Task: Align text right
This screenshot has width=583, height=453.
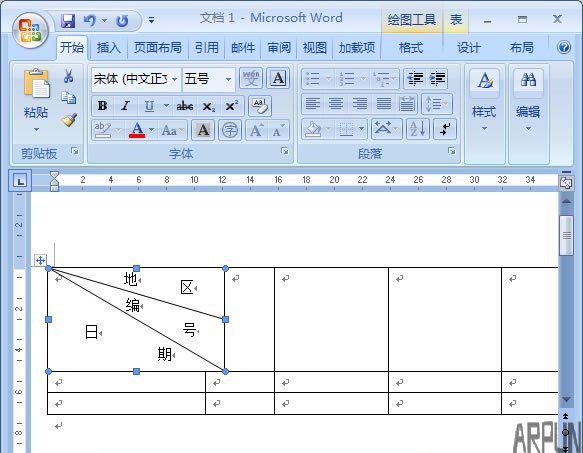Action: tap(360, 104)
